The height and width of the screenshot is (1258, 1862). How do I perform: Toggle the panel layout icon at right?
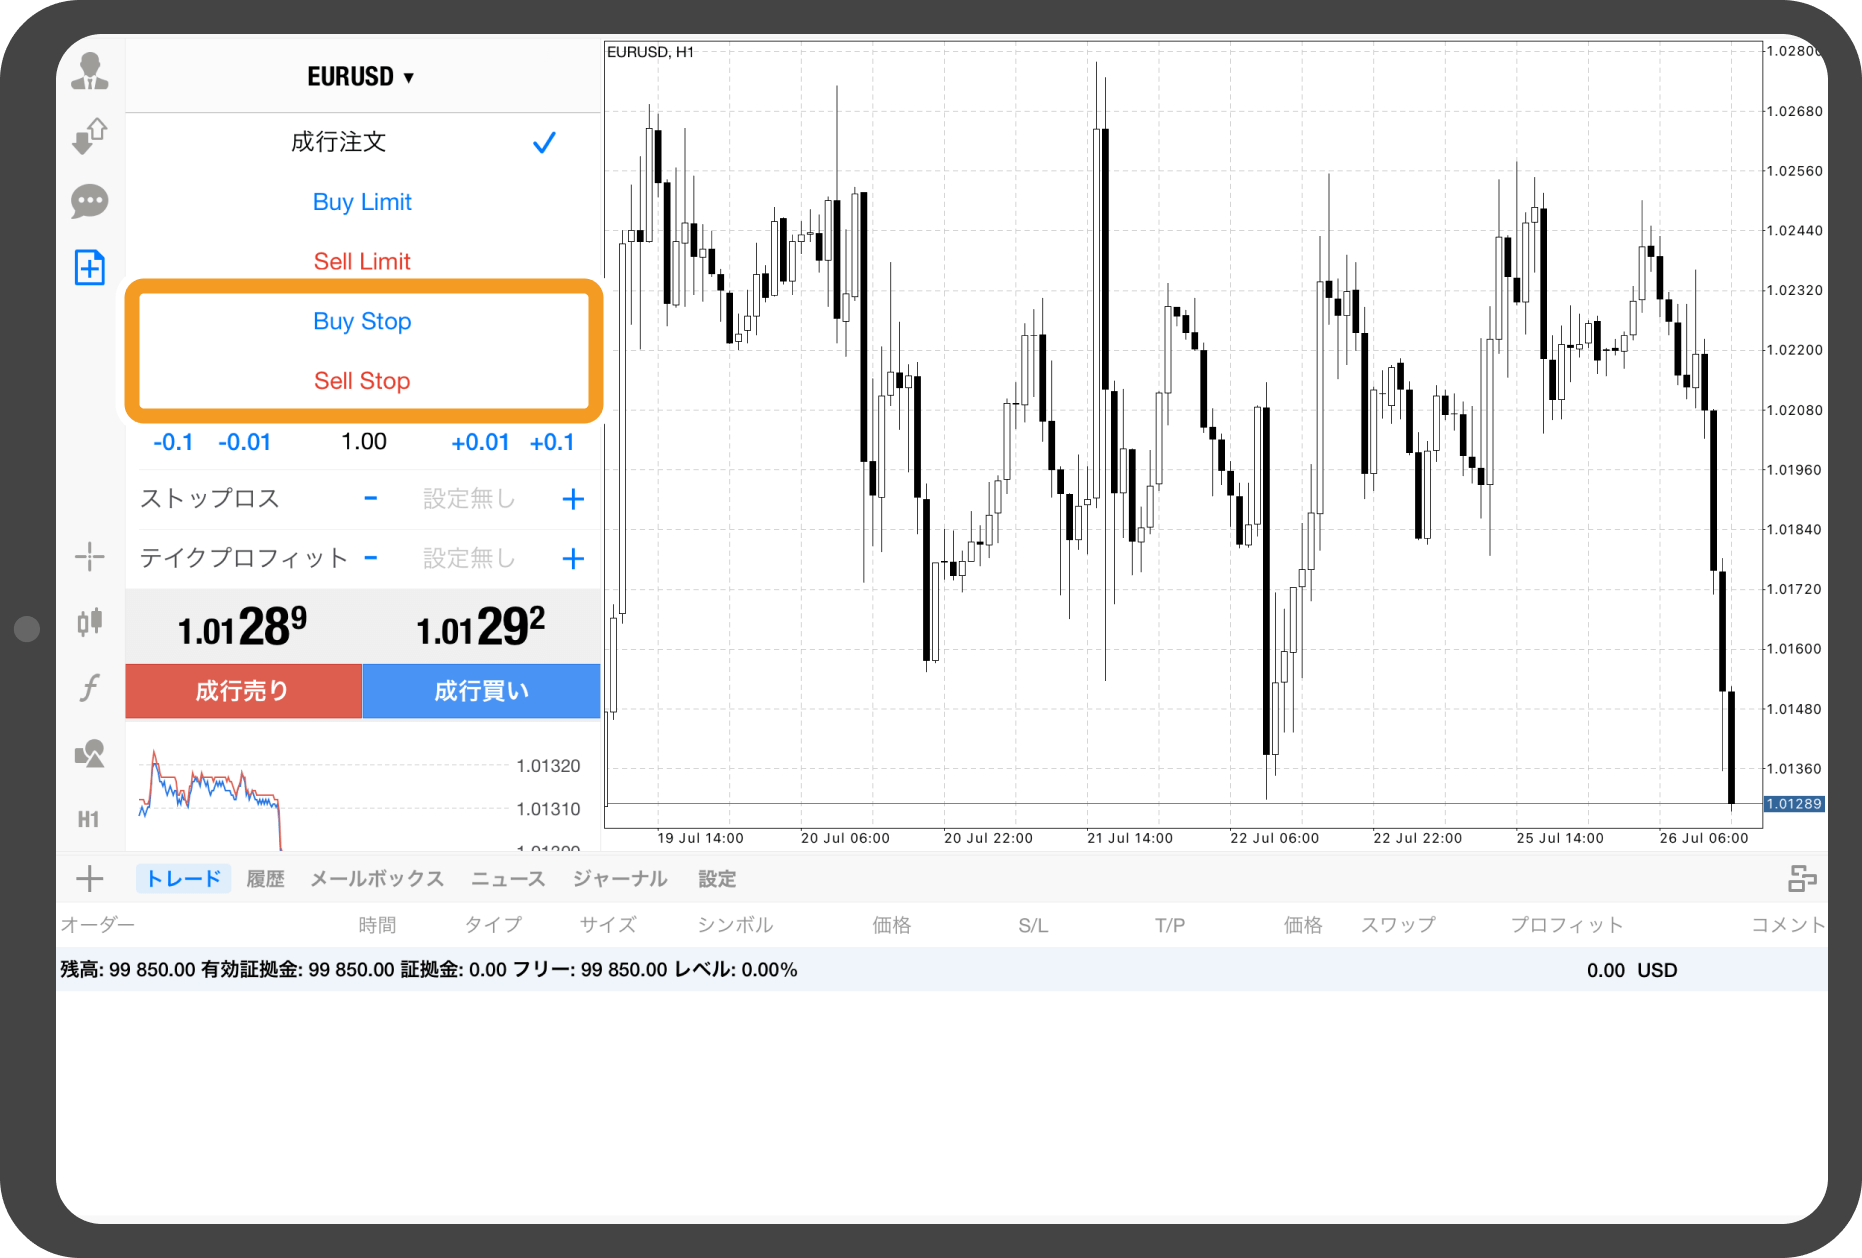pos(1802,879)
